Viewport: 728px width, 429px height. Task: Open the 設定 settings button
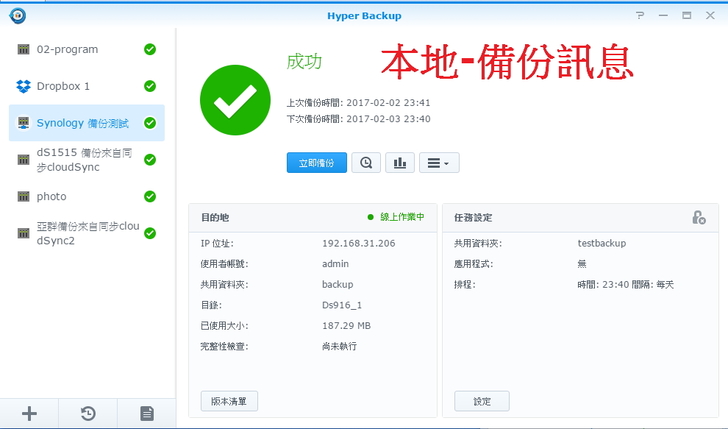click(x=482, y=401)
